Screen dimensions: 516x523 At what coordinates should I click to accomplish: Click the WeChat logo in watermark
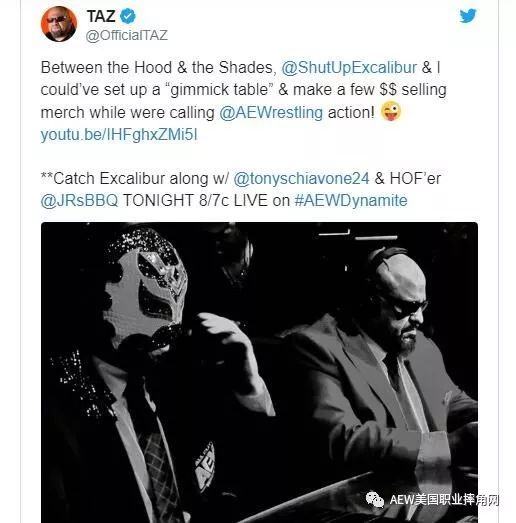tap(375, 499)
